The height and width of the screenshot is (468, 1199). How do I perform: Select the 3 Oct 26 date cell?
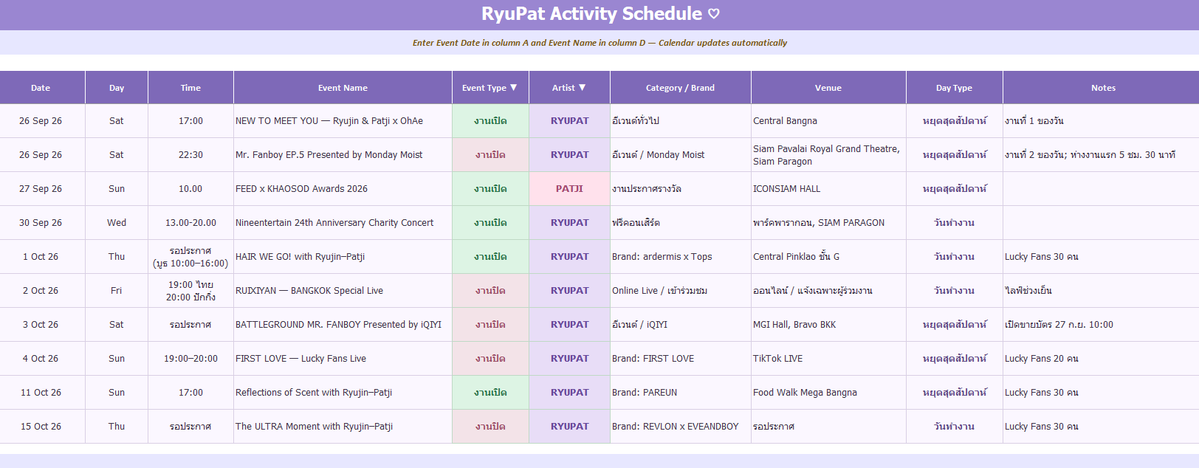pos(43,324)
